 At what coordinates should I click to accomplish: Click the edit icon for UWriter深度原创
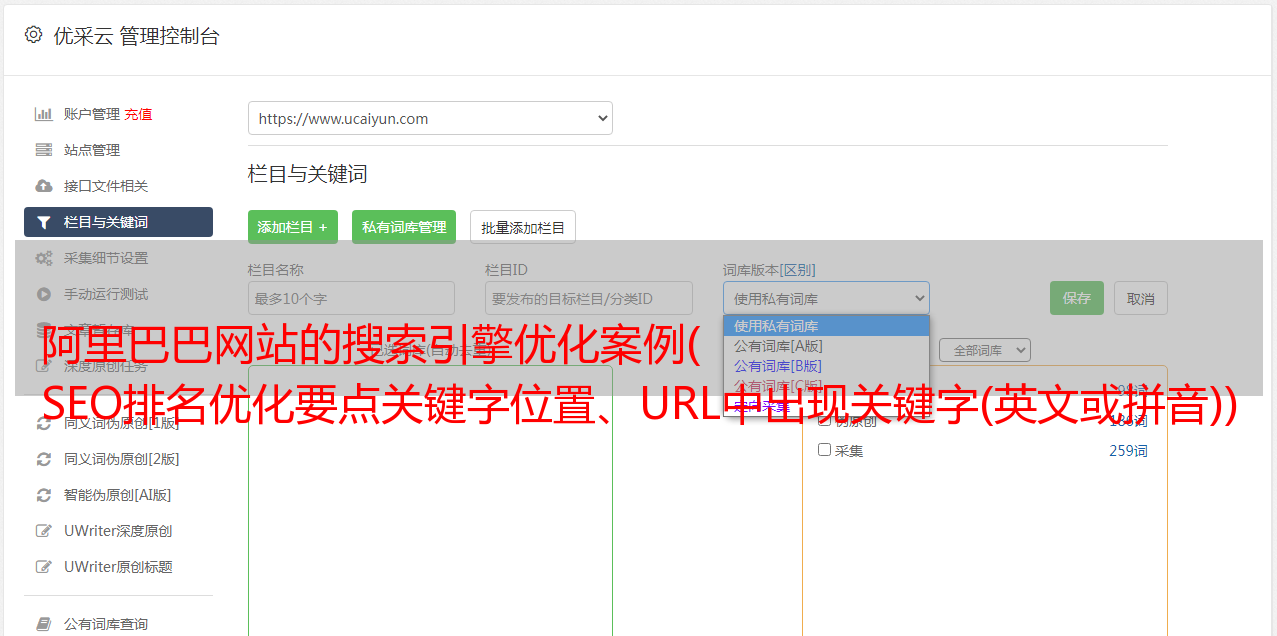tap(44, 531)
